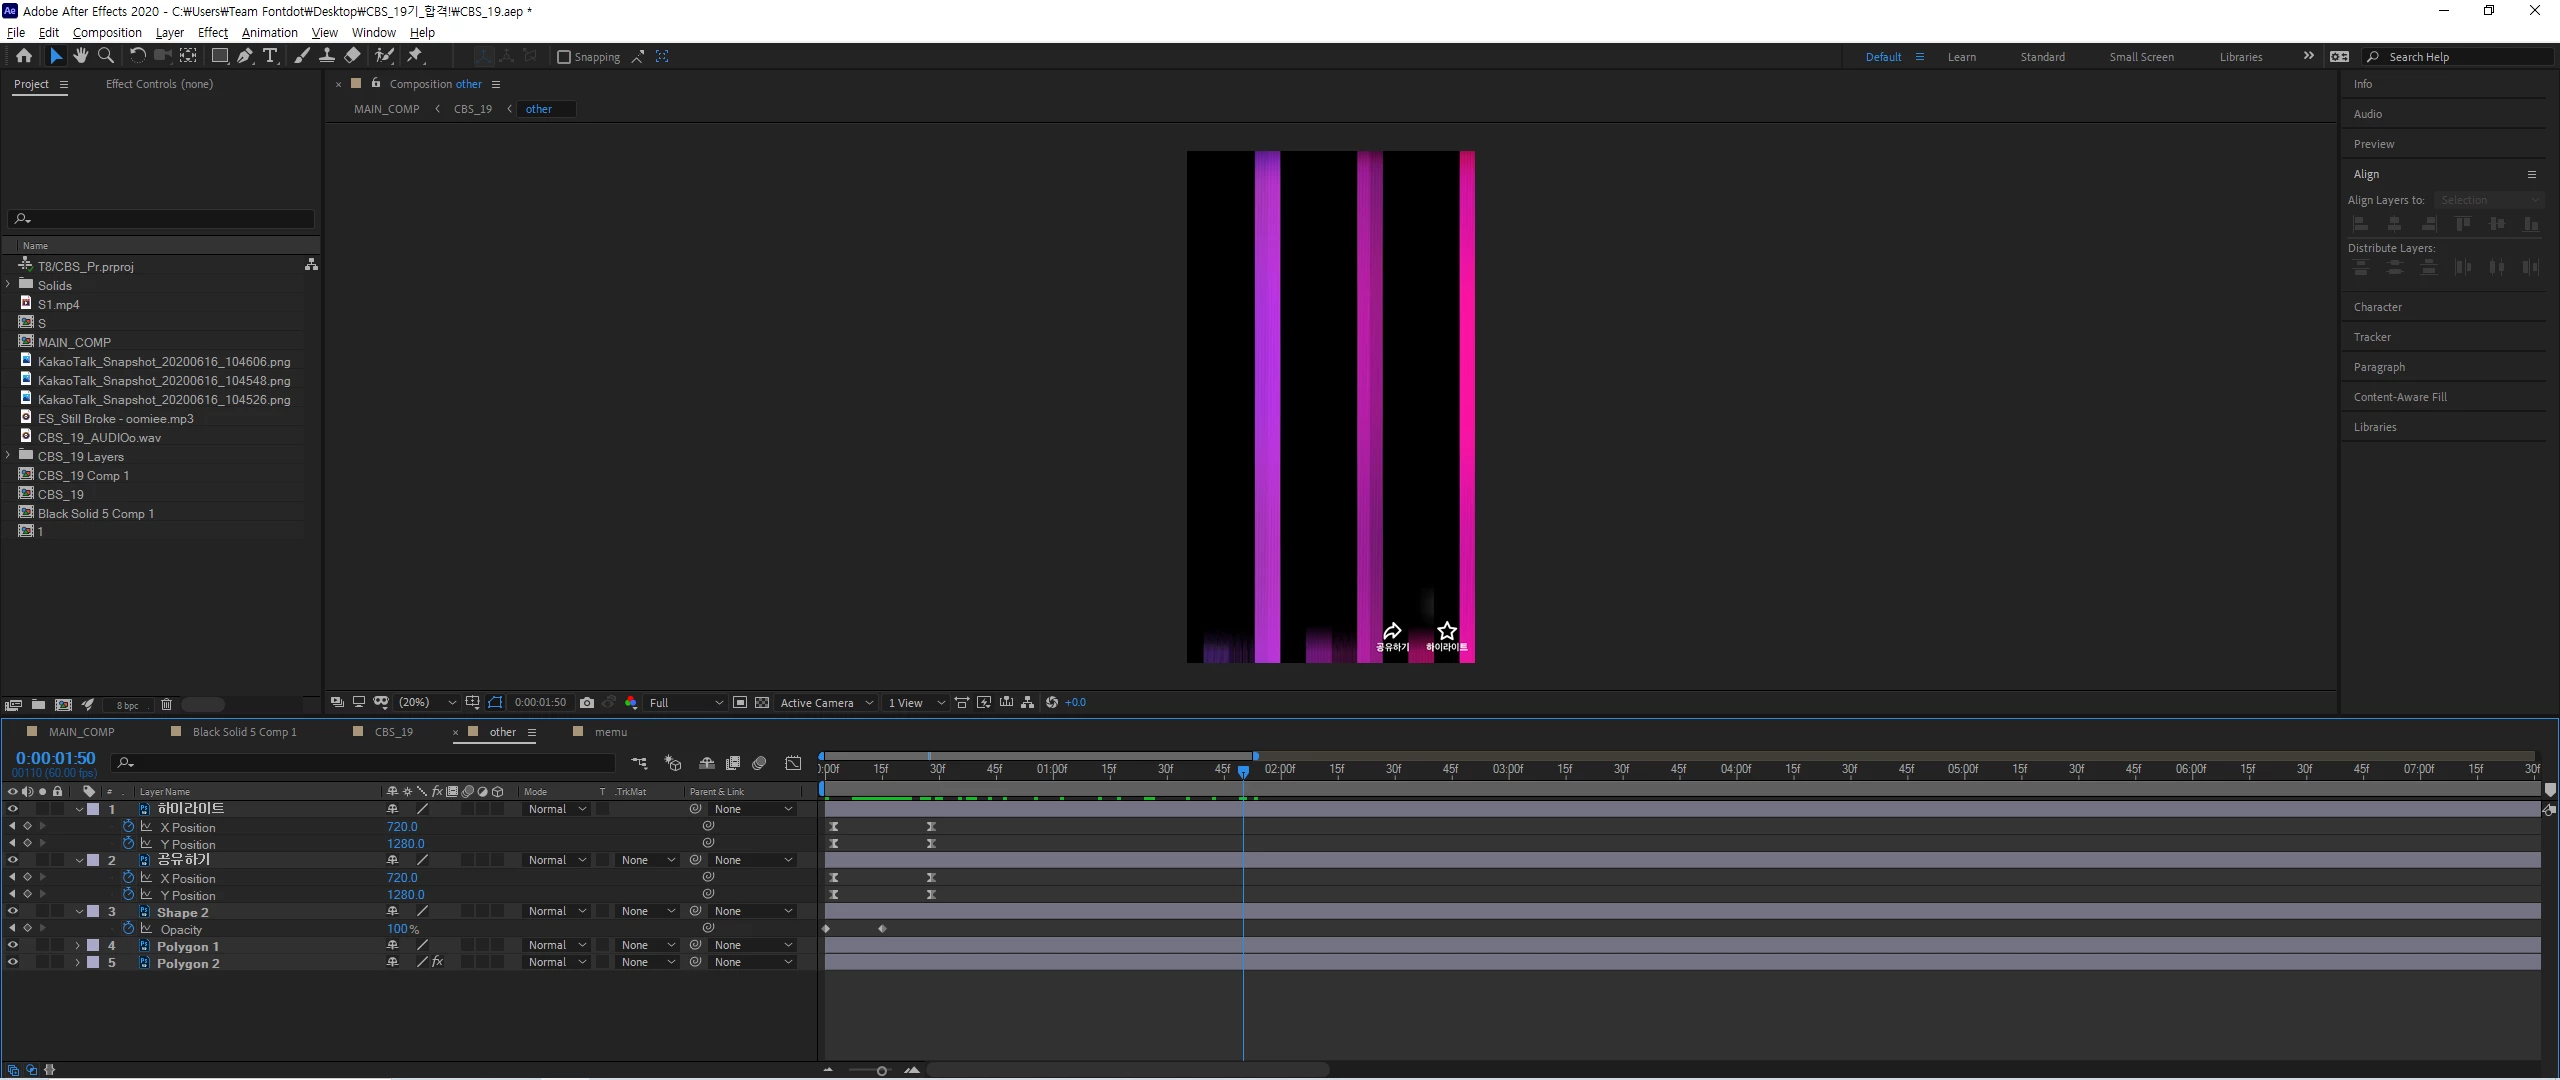Viewport: 2560px width, 1080px height.
Task: Open the Animation menu
Action: [269, 32]
